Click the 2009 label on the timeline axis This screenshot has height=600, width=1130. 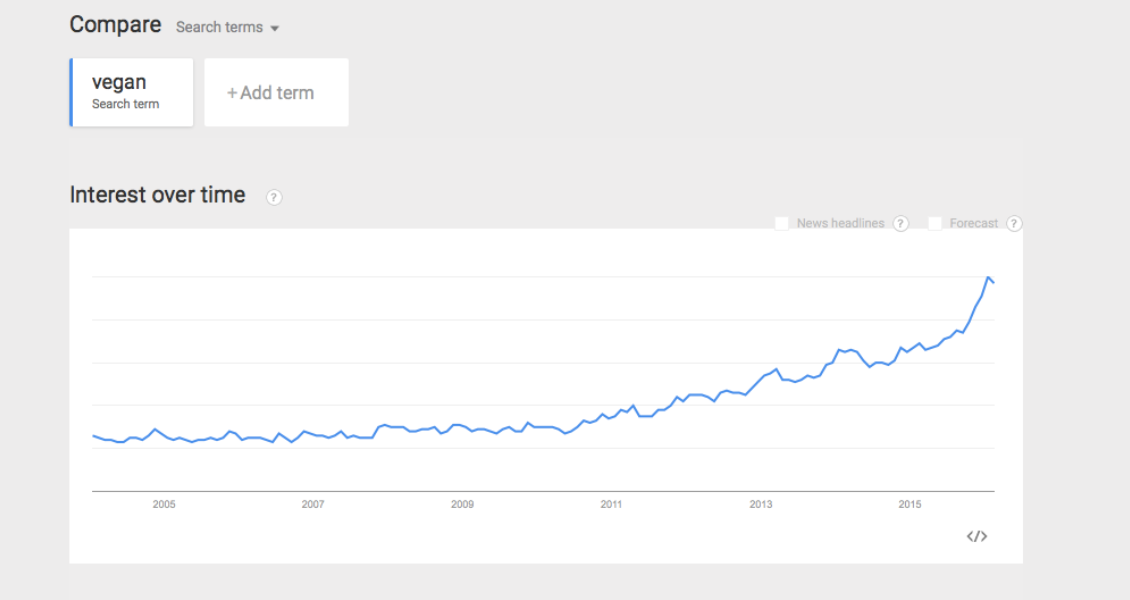pyautogui.click(x=462, y=504)
